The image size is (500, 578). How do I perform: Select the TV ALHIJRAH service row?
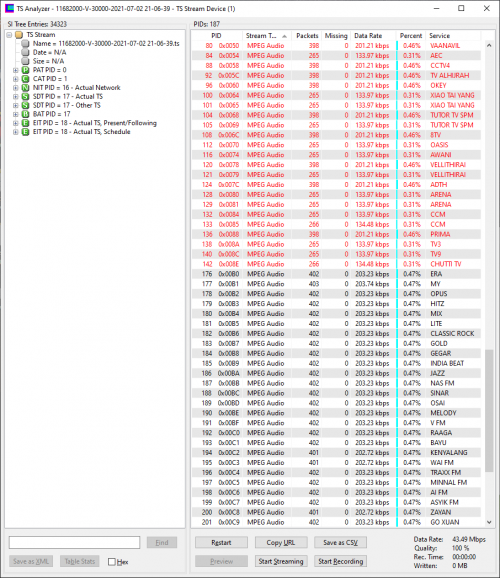click(x=336, y=76)
